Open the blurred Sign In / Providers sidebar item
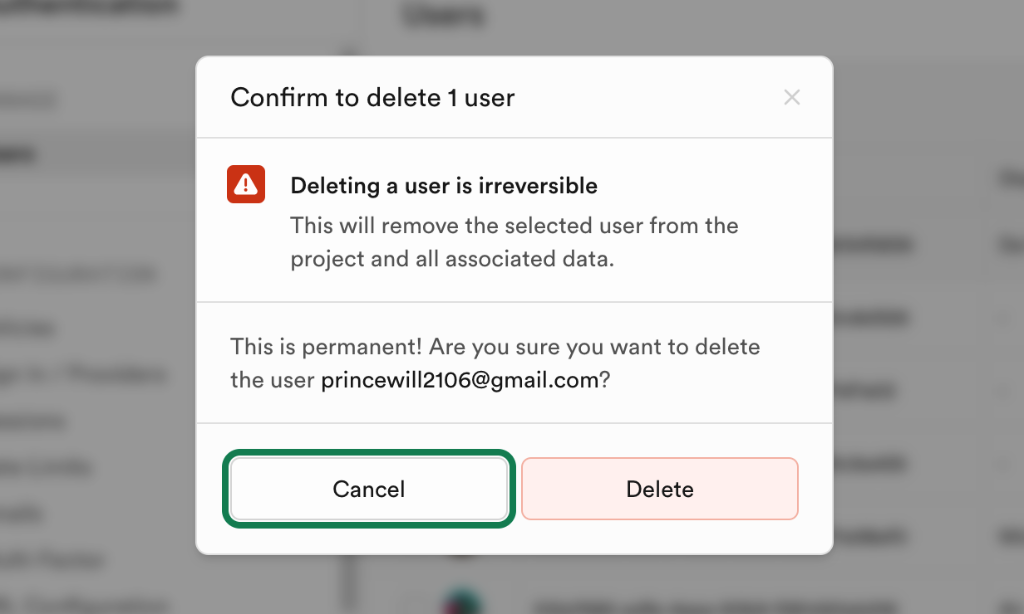The height and width of the screenshot is (614, 1024). (x=80, y=374)
